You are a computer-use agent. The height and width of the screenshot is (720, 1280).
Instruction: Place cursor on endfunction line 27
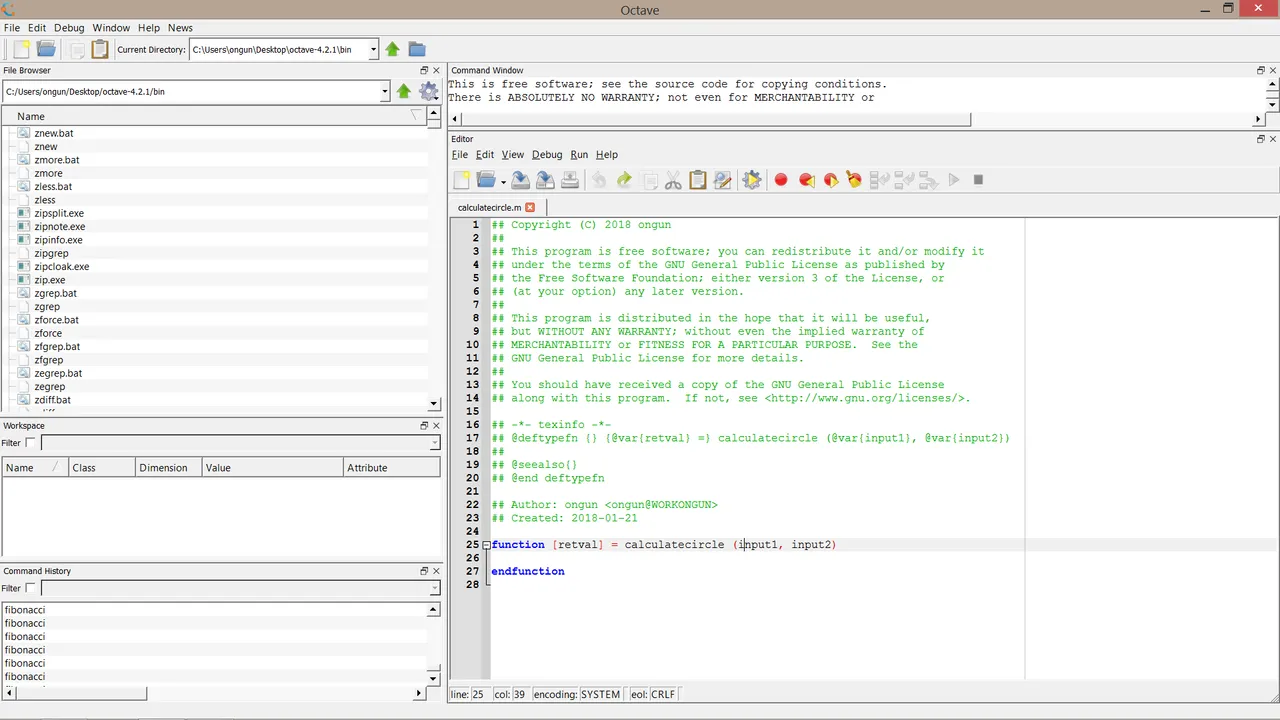pyautogui.click(x=527, y=571)
